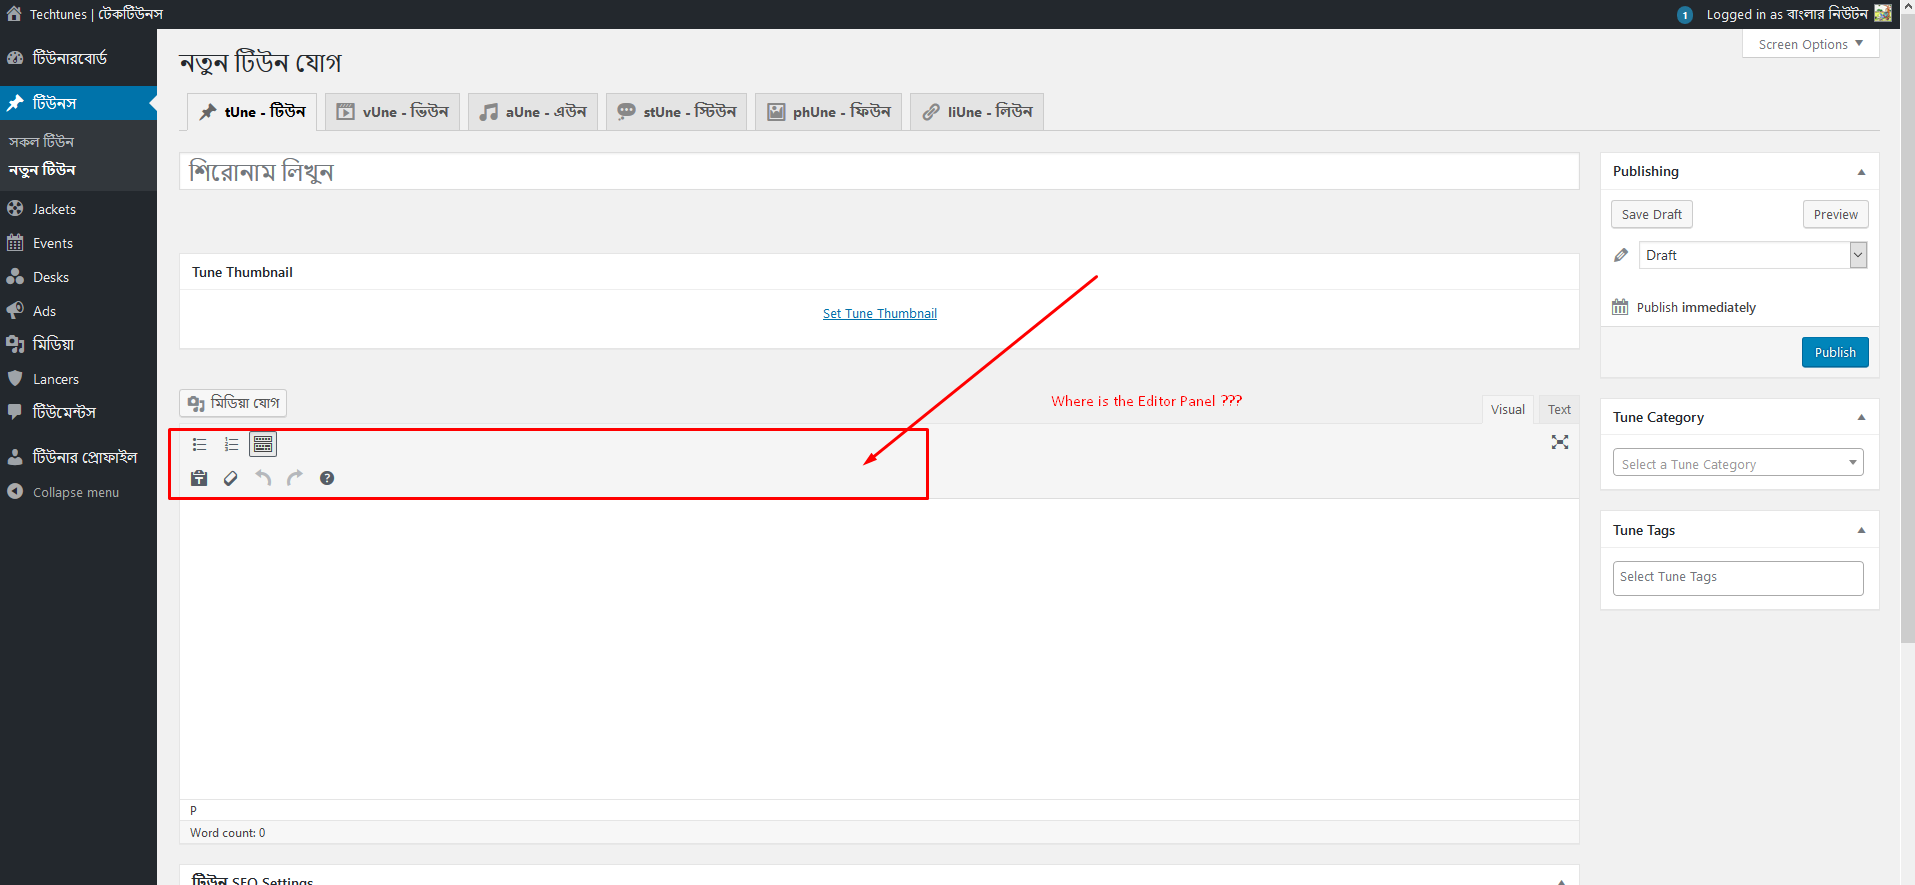Click the clear formatting eraser icon
This screenshot has width=1915, height=885.
(231, 478)
